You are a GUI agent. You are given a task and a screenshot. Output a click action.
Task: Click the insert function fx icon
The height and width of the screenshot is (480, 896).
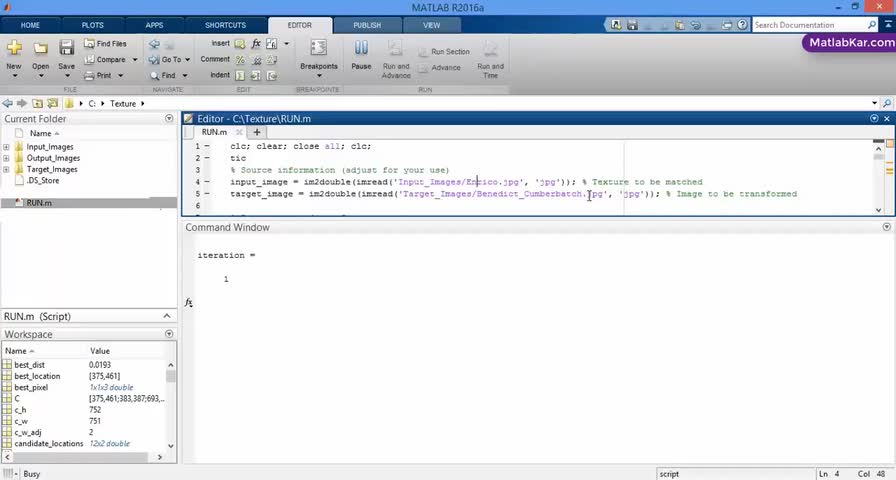pyautogui.click(x=256, y=43)
